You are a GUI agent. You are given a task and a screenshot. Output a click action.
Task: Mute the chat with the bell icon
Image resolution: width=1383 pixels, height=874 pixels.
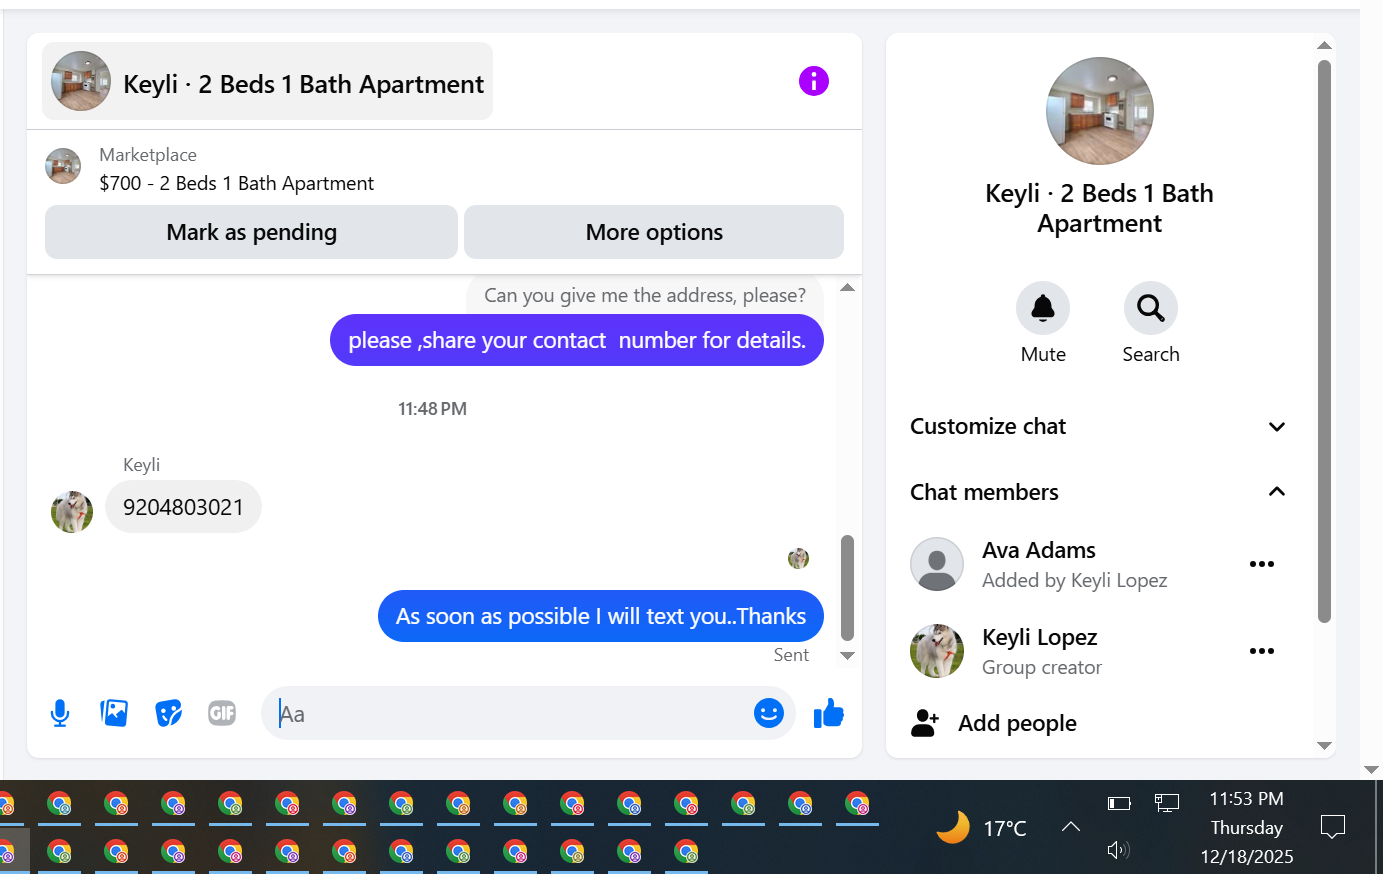click(1043, 308)
